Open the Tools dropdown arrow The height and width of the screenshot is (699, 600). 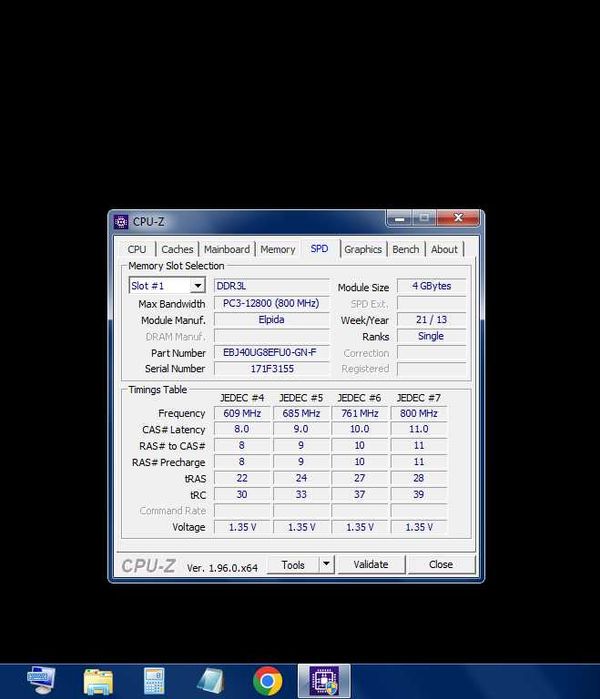(x=326, y=564)
